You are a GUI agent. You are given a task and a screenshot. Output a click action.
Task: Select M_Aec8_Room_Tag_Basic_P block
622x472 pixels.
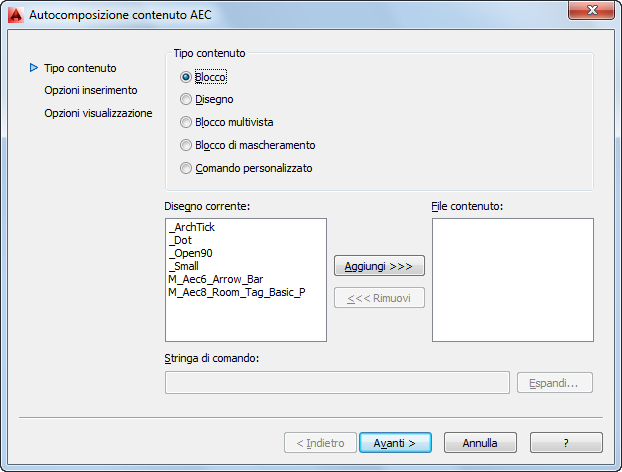236,292
